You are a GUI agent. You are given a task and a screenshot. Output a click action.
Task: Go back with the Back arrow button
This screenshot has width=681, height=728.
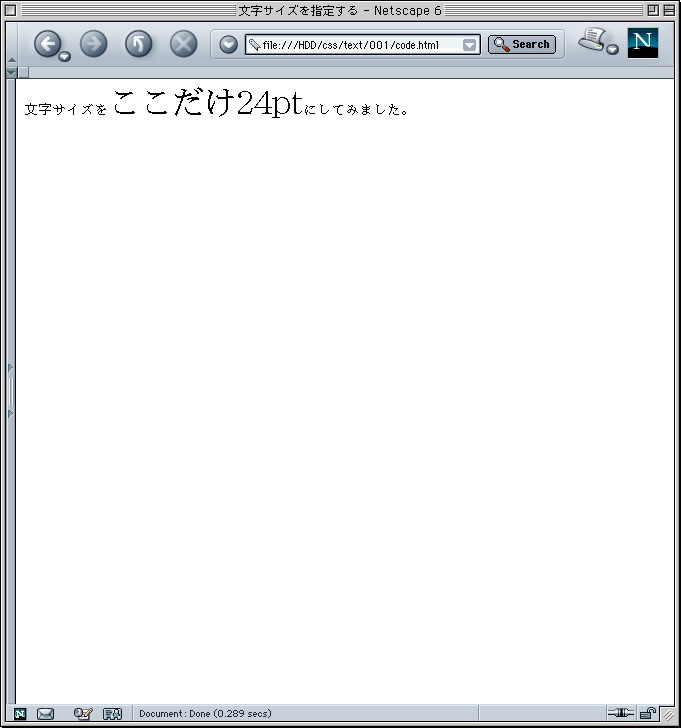47,44
